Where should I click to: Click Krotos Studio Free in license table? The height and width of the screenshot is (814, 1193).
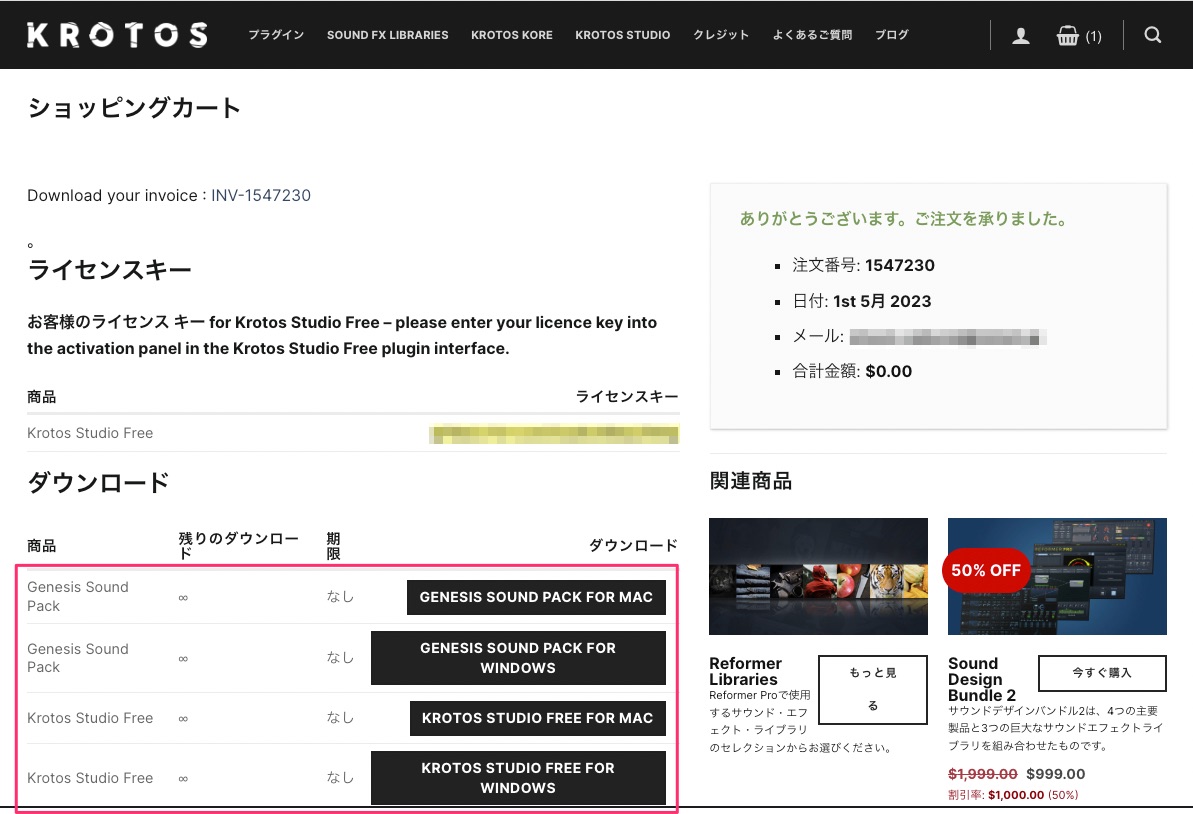(90, 433)
